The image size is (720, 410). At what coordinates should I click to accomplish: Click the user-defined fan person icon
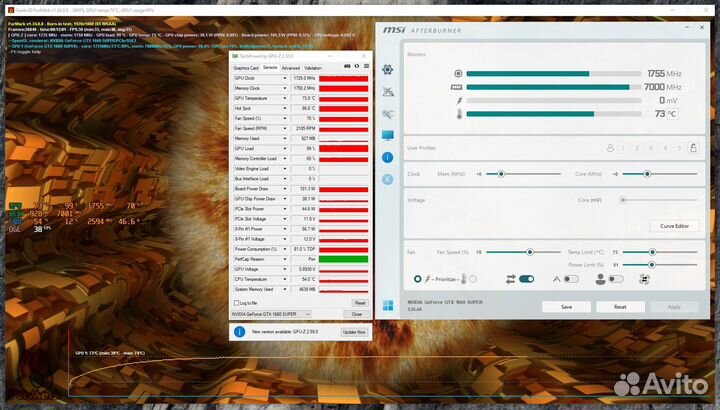(x=600, y=279)
